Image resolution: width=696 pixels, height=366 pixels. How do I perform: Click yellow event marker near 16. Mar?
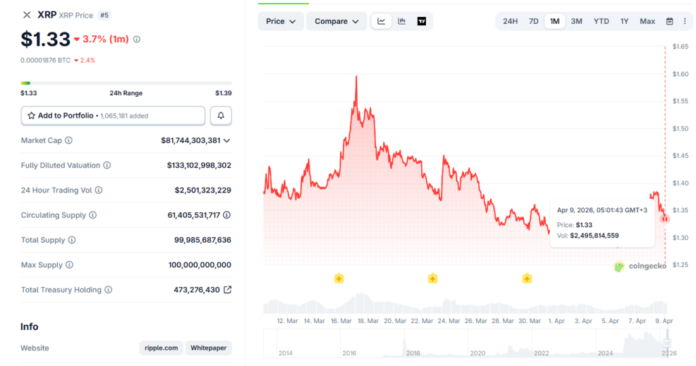(339, 279)
